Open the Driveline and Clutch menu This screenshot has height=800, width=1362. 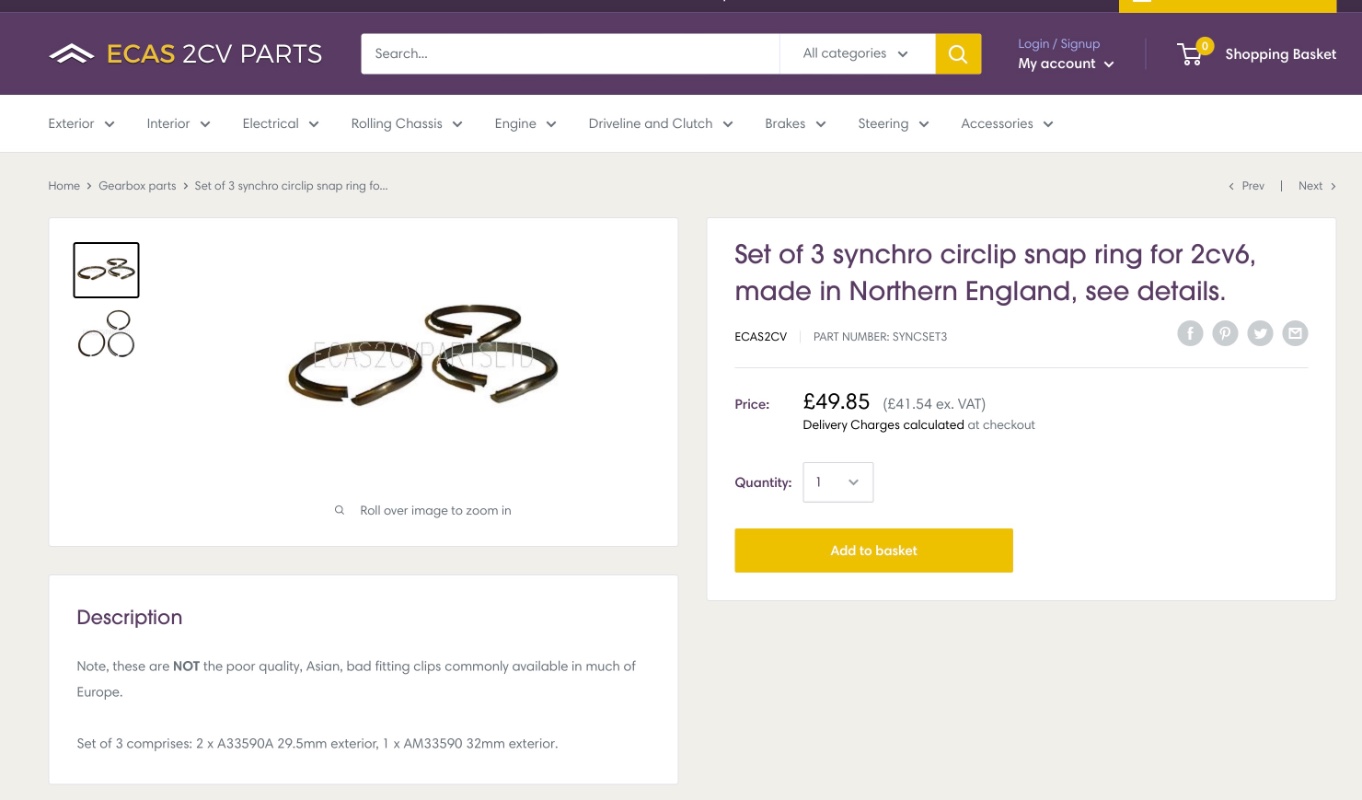point(660,124)
